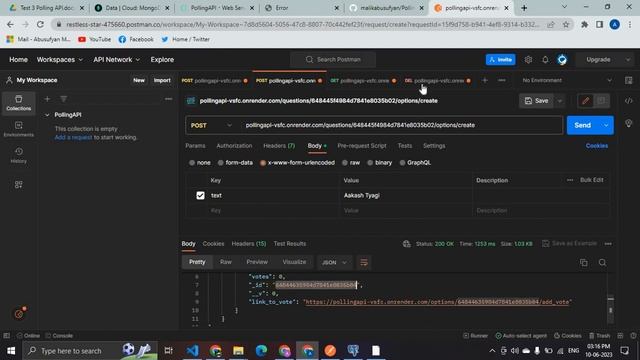Click the Save button
This screenshot has width=640, height=360.
tap(536, 101)
